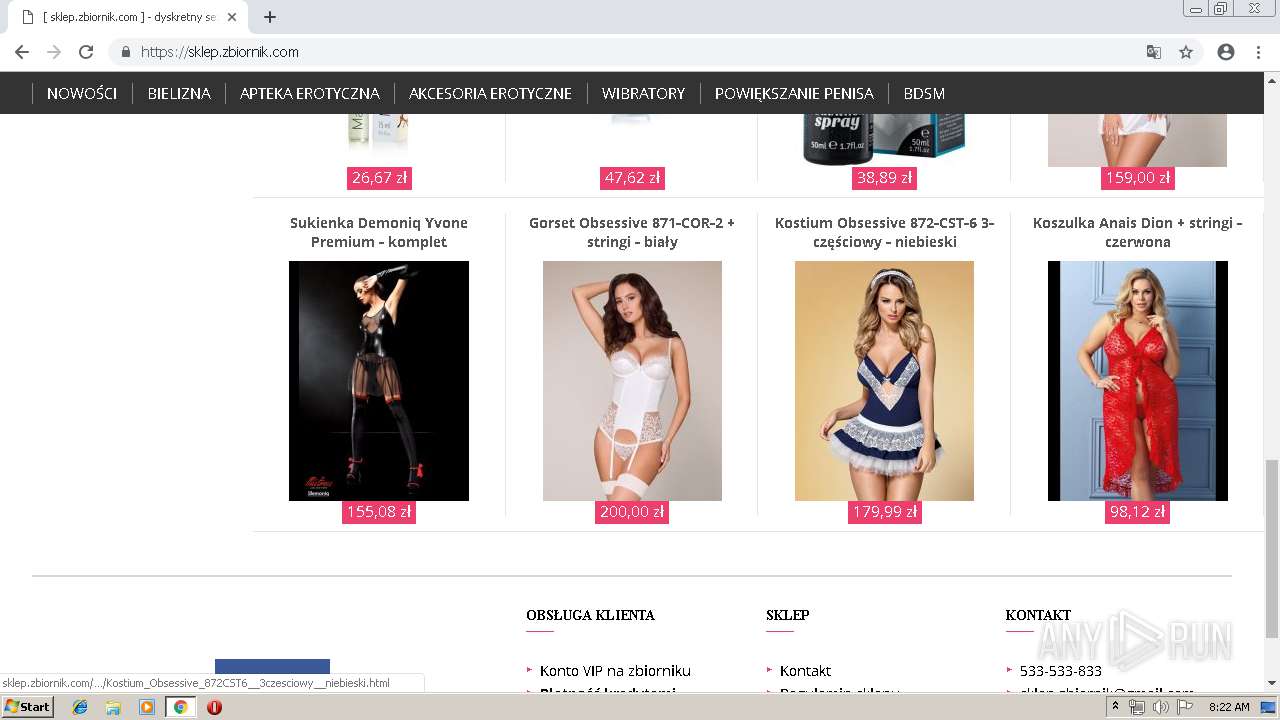This screenshot has width=1280, height=720.
Task: Click the blue Kostium Obsessive product image
Action: 884,381
